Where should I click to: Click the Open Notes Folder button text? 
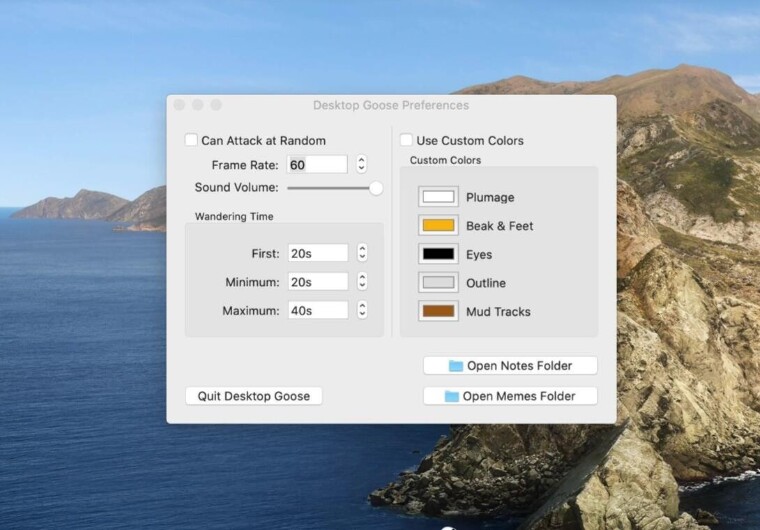coord(518,366)
